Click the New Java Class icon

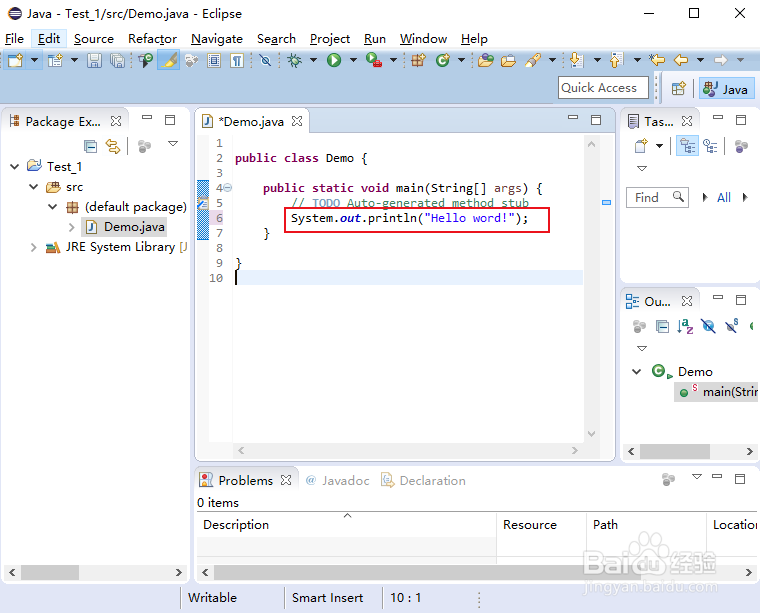(x=443, y=60)
